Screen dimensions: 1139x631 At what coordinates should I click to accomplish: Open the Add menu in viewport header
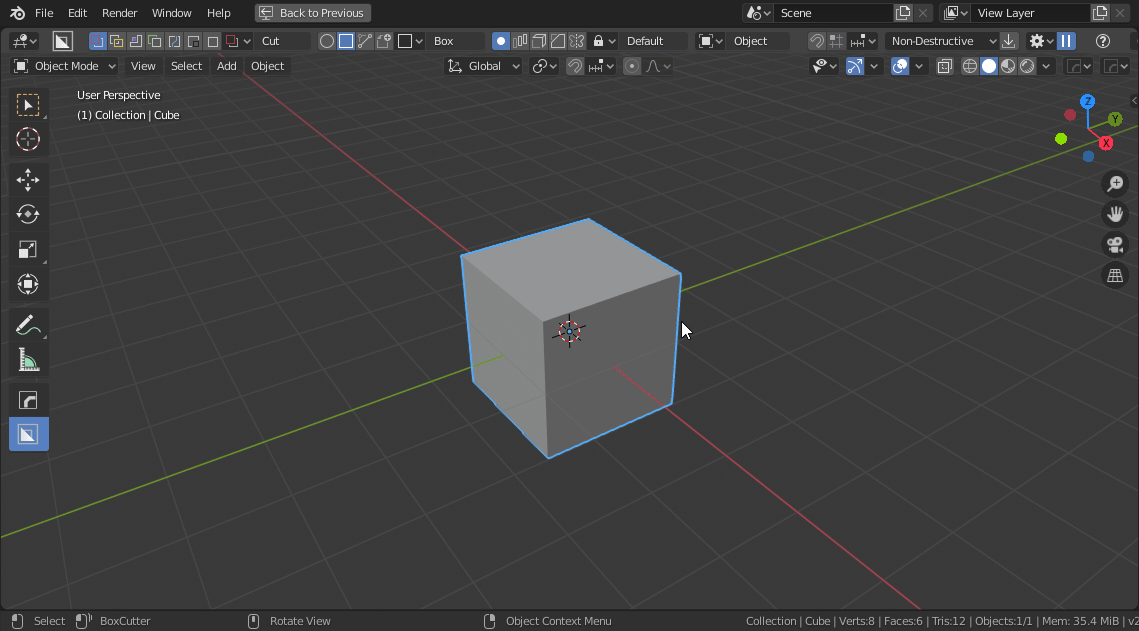[227, 66]
